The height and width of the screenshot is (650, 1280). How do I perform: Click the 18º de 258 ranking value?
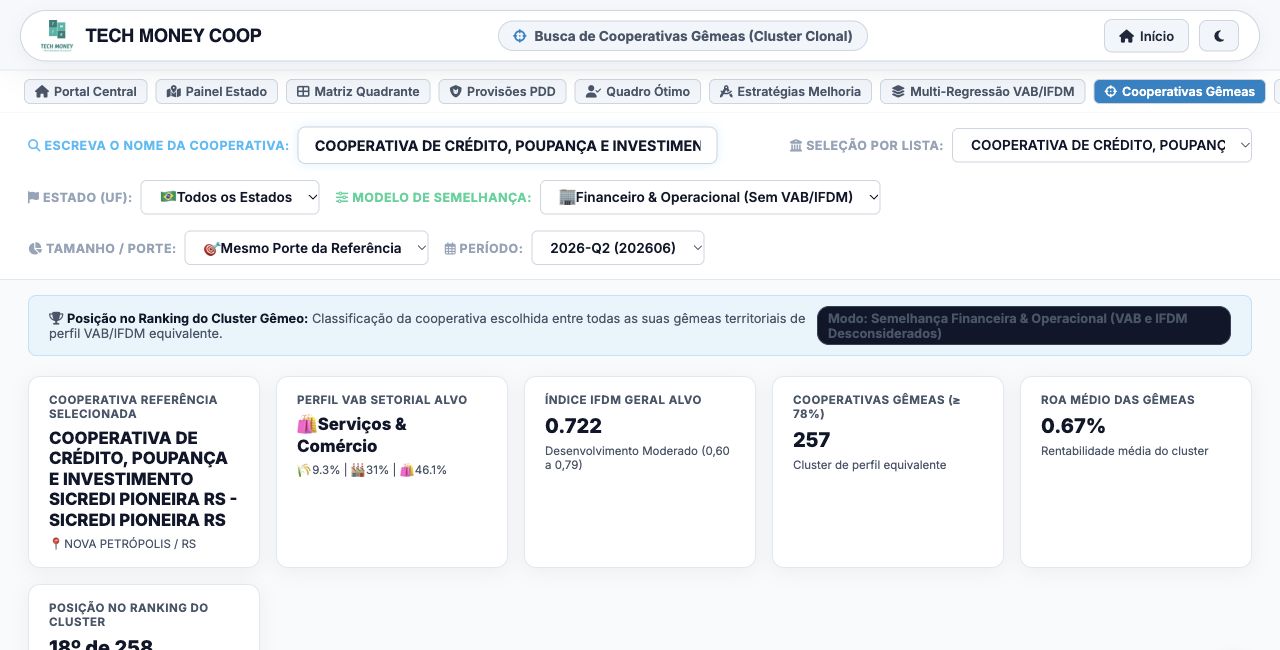pyautogui.click(x=101, y=645)
